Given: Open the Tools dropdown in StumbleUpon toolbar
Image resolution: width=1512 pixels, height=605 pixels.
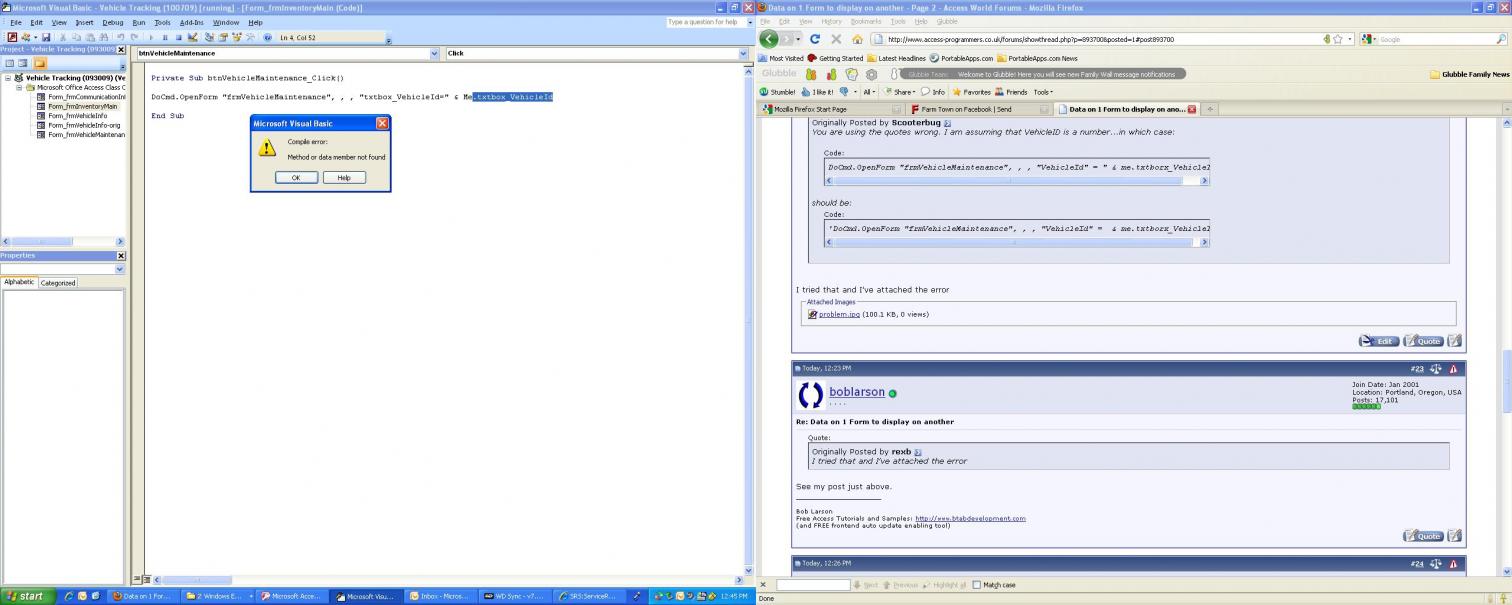Looking at the screenshot, I should (x=1043, y=92).
